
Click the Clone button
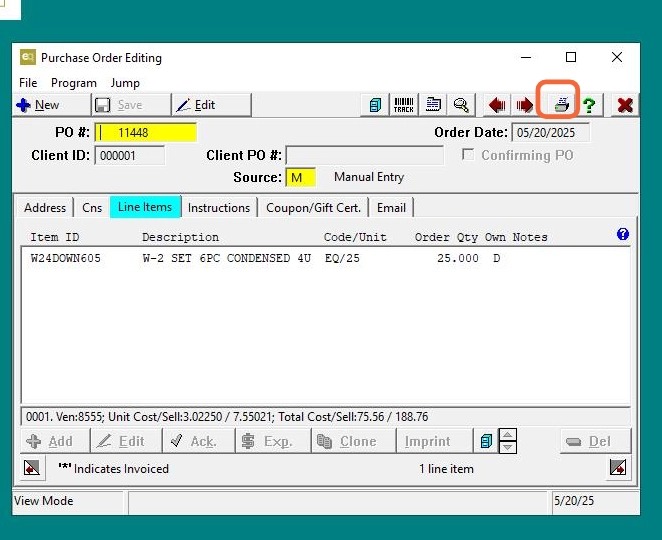pos(354,441)
